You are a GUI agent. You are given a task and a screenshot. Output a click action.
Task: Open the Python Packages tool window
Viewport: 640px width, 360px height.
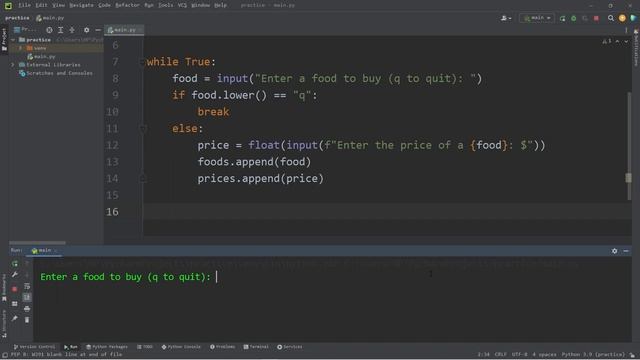click(107, 347)
